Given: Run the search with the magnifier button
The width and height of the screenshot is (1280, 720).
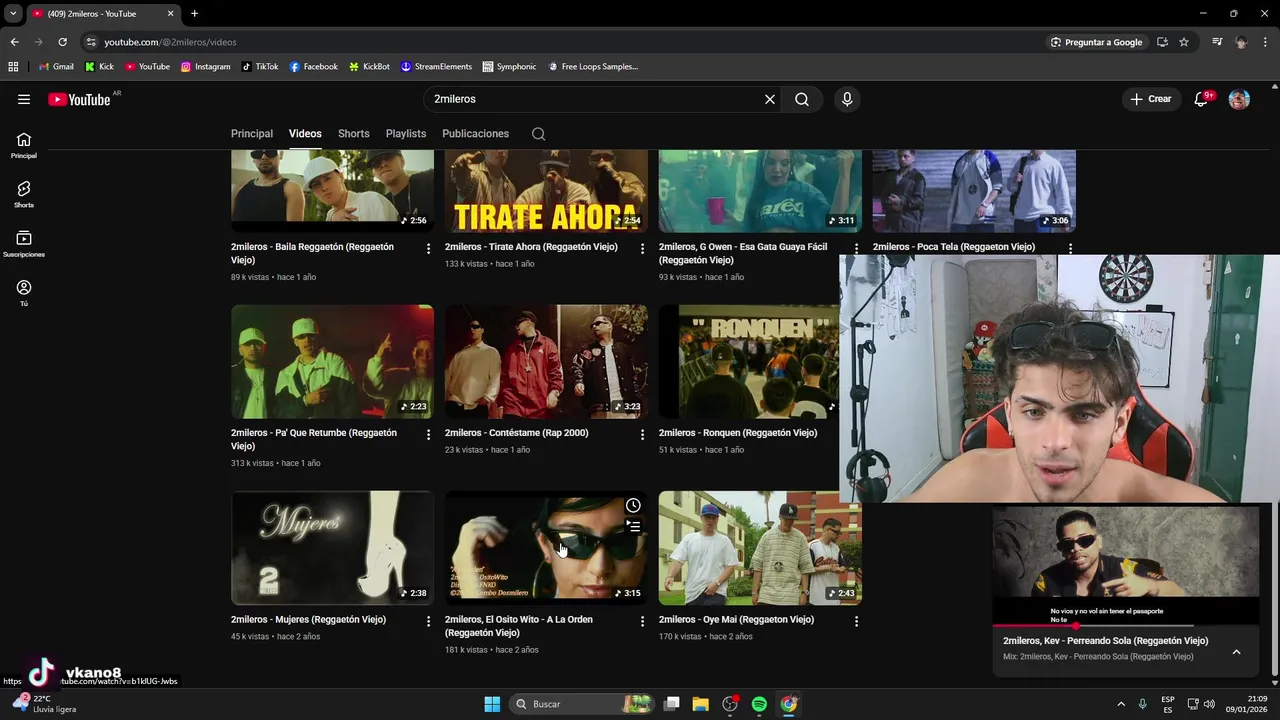Looking at the screenshot, I should tap(802, 99).
